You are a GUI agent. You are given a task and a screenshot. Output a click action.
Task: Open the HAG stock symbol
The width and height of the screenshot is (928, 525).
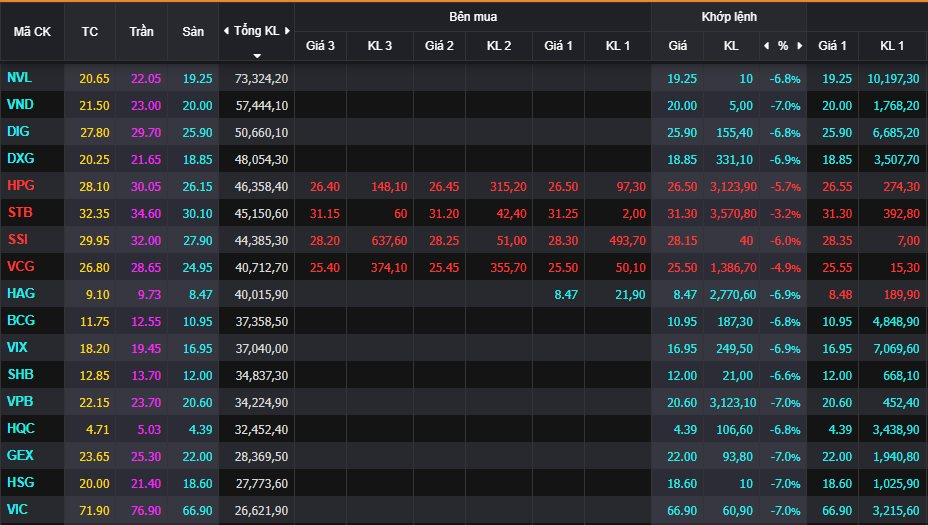coord(20,294)
